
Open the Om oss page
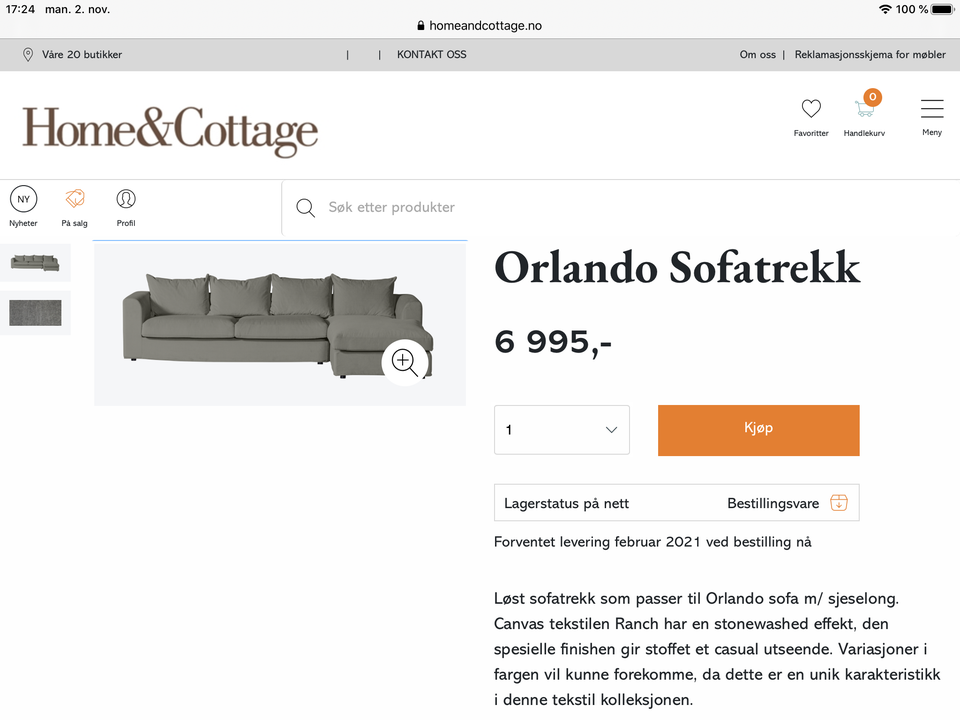(x=757, y=55)
